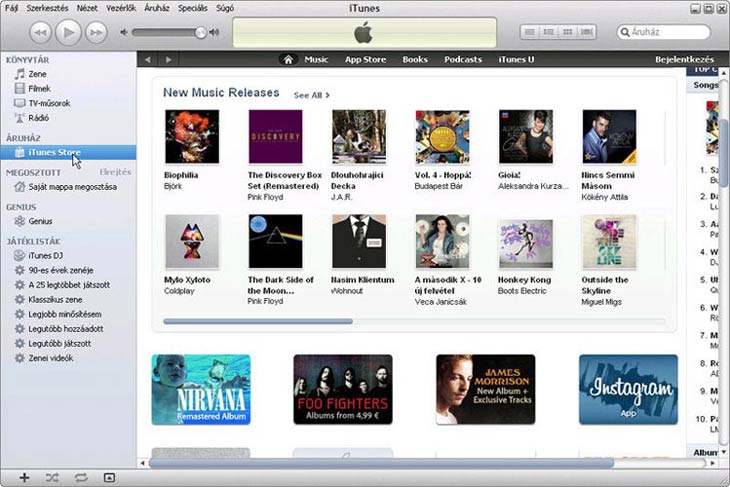Open the Szerkesztés menu
The width and height of the screenshot is (730, 487).
pos(47,8)
